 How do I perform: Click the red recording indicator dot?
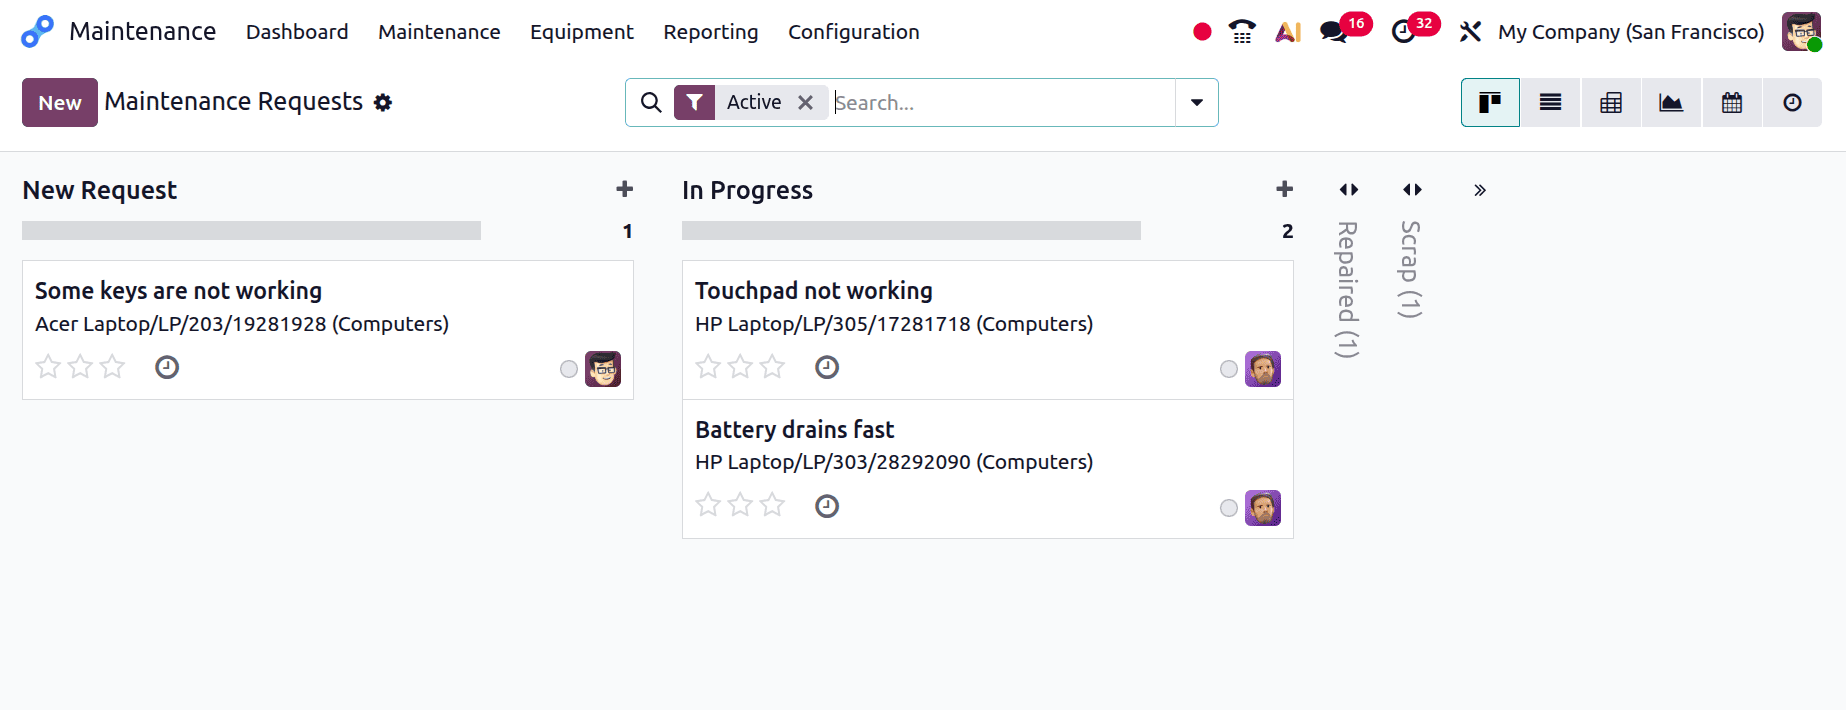(1202, 32)
